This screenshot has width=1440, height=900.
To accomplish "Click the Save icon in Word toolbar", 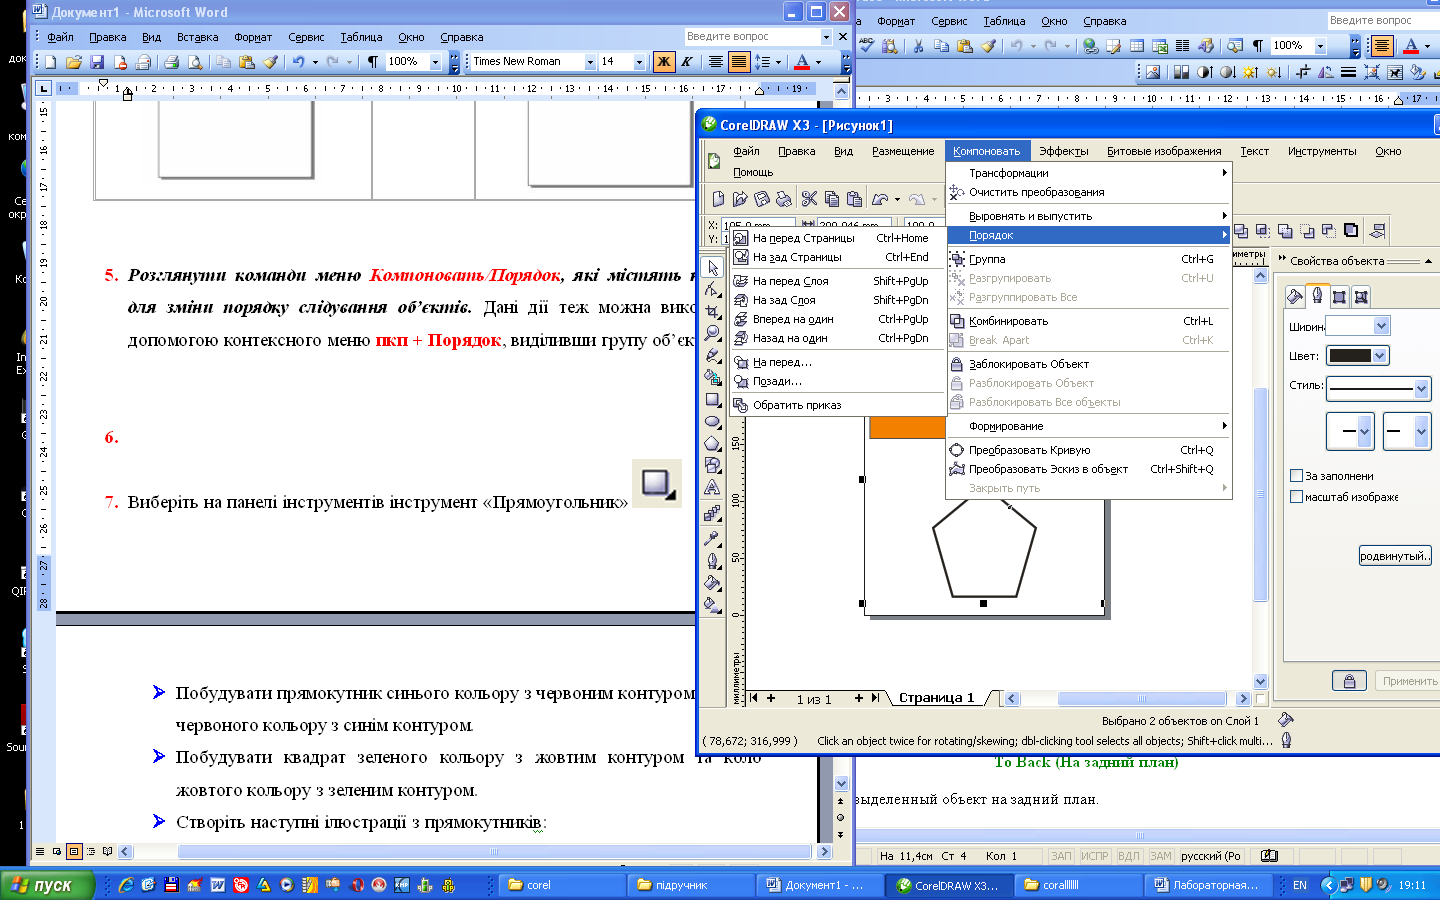I will tap(97, 62).
